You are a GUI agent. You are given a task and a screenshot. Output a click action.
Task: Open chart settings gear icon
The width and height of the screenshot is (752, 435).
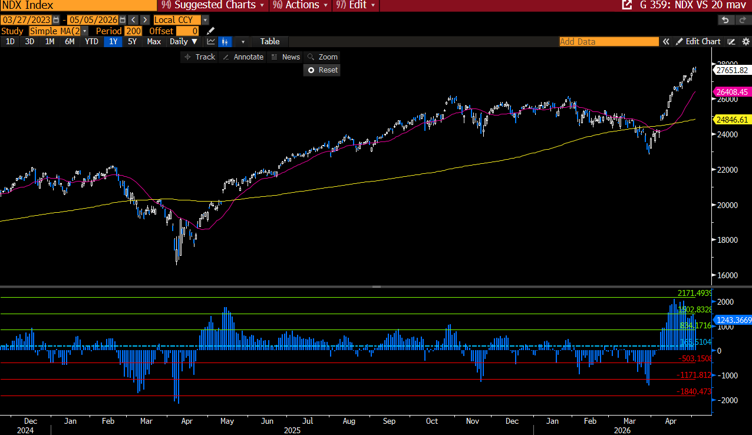[x=746, y=42]
